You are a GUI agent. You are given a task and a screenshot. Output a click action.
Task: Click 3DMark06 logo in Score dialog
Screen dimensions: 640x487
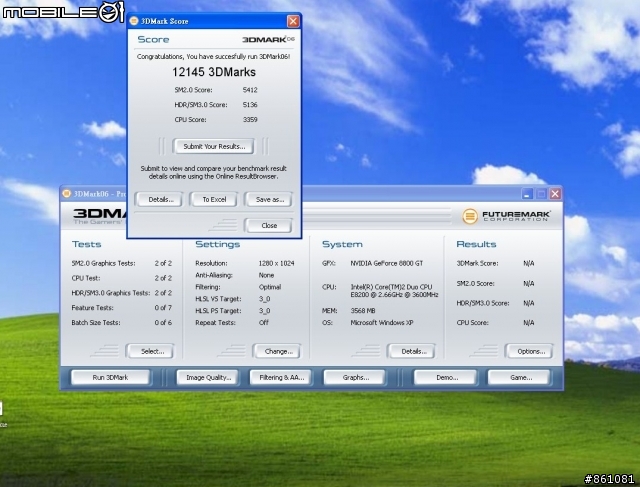[x=268, y=39]
